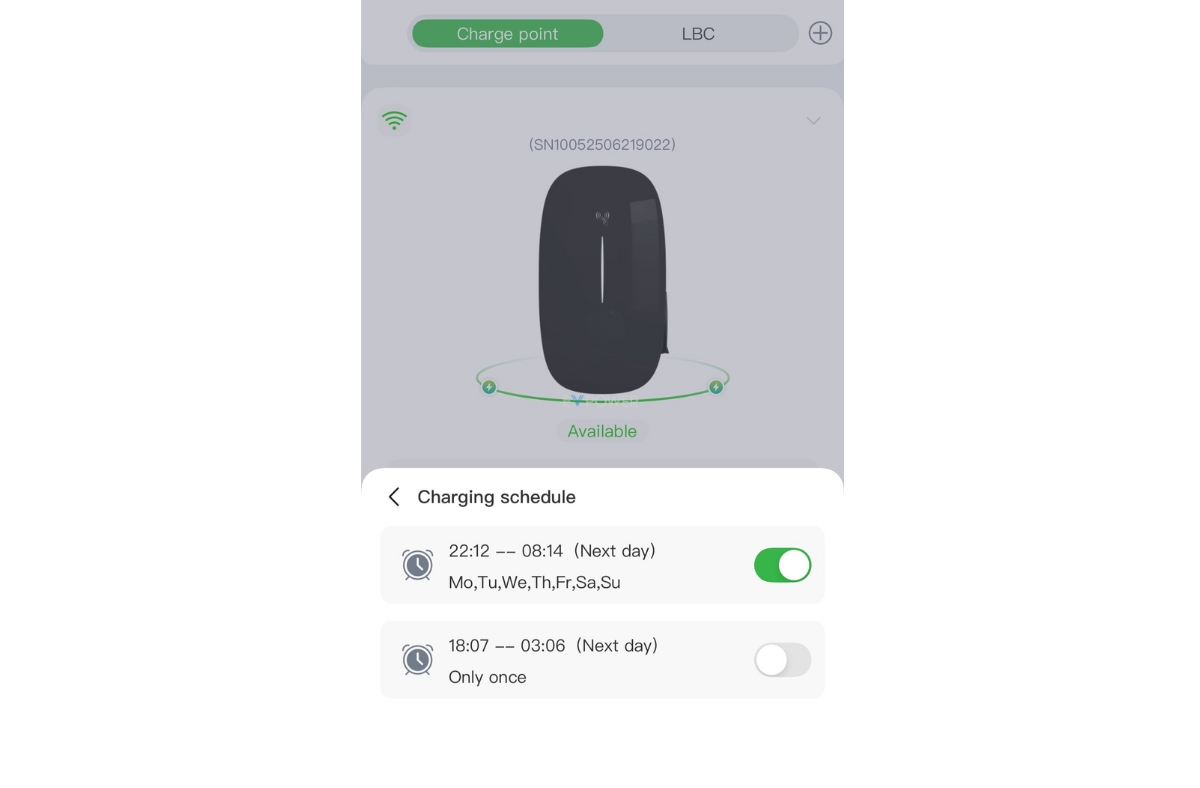Switch to the LBC tab

pos(698,33)
